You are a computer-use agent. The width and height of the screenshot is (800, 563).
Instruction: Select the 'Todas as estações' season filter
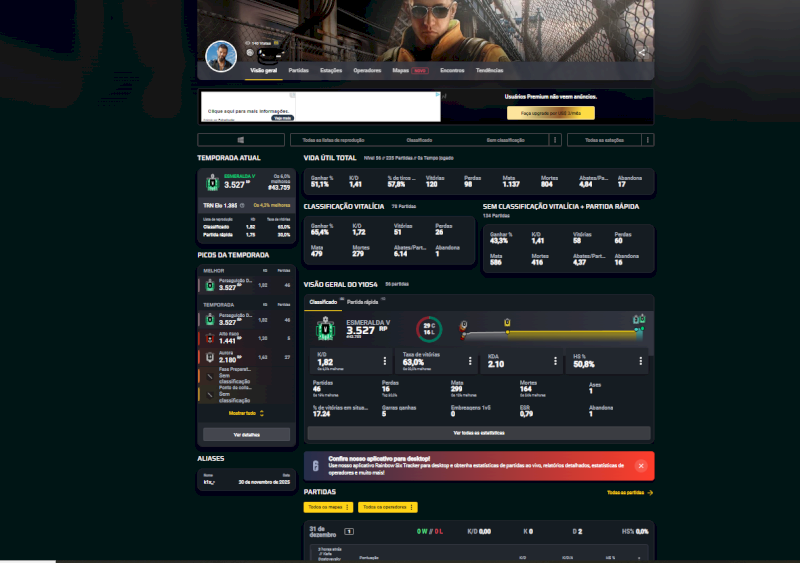(604, 140)
